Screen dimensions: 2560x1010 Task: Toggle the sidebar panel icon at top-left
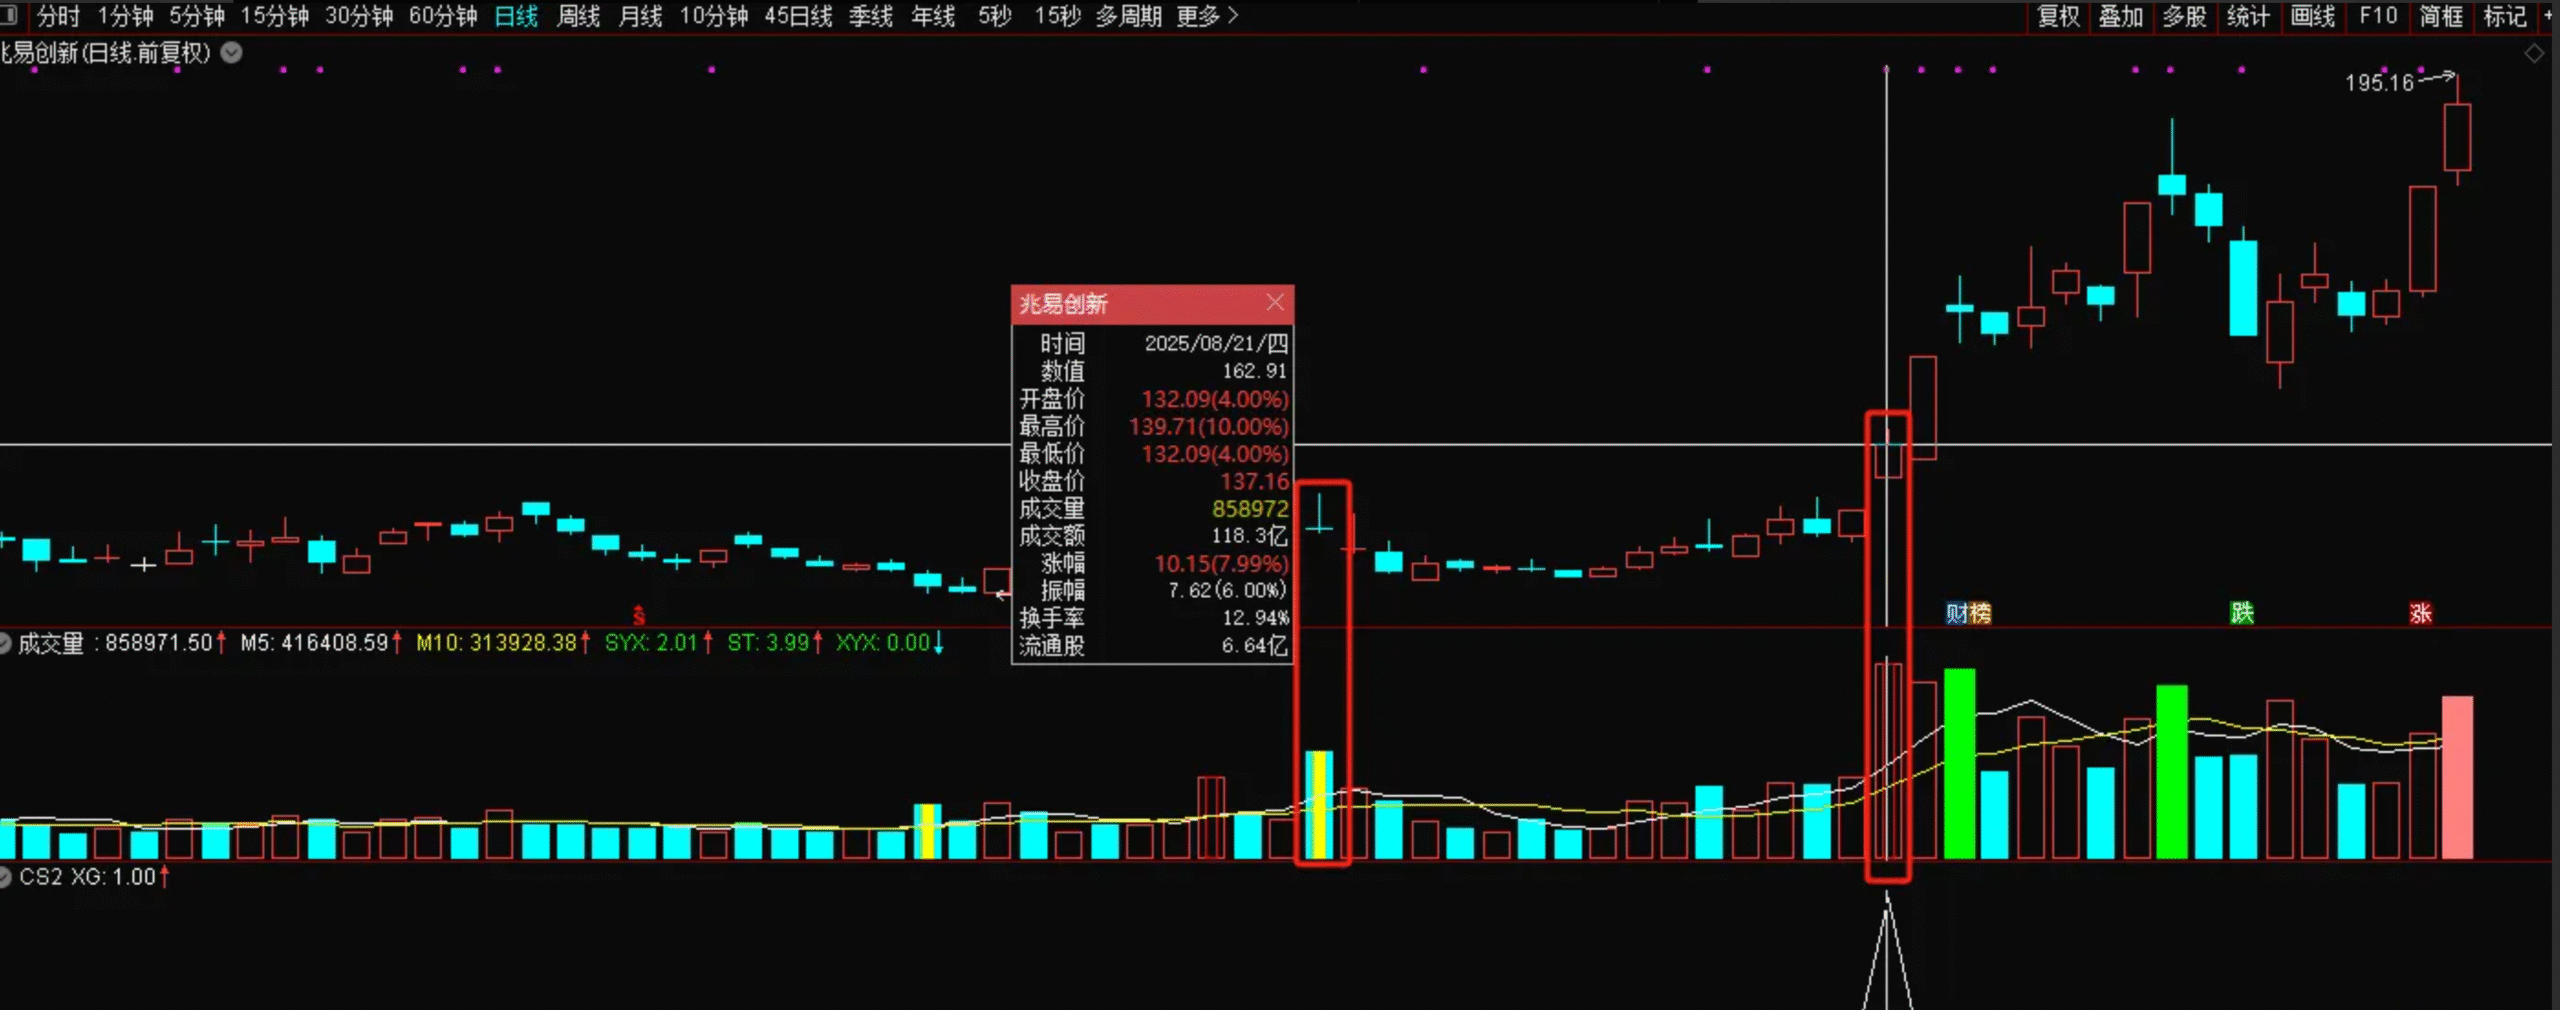pos(8,16)
